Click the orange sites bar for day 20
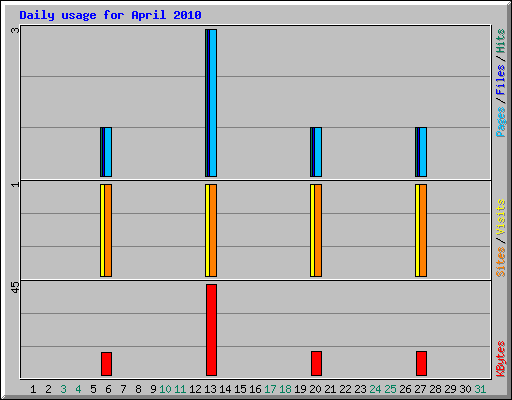Image resolution: width=512 pixels, height=400 pixels. 318,230
